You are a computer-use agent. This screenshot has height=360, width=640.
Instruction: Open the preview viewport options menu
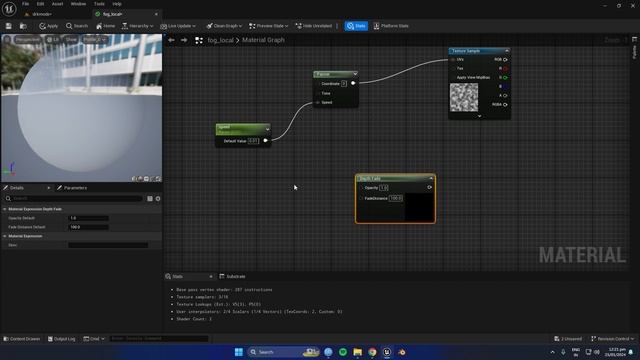pyautogui.click(x=7, y=40)
